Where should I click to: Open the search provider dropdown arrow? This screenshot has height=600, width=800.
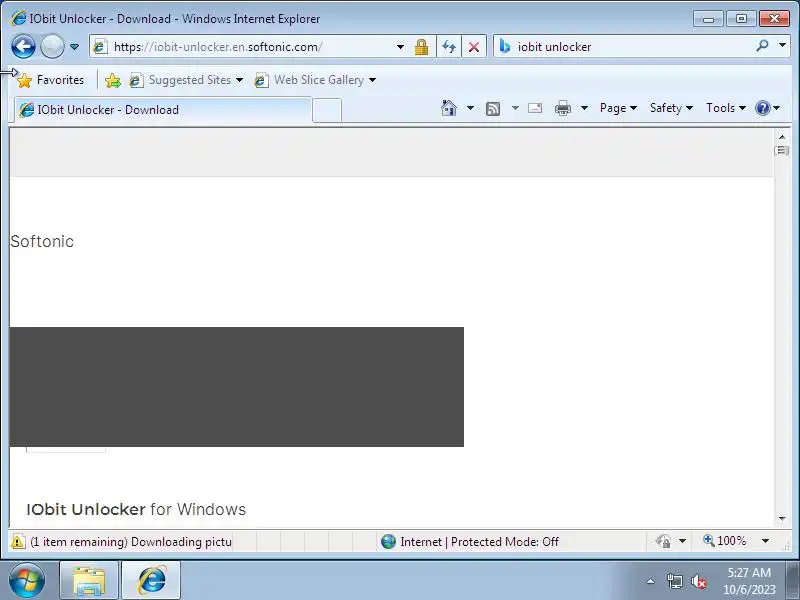coord(782,46)
